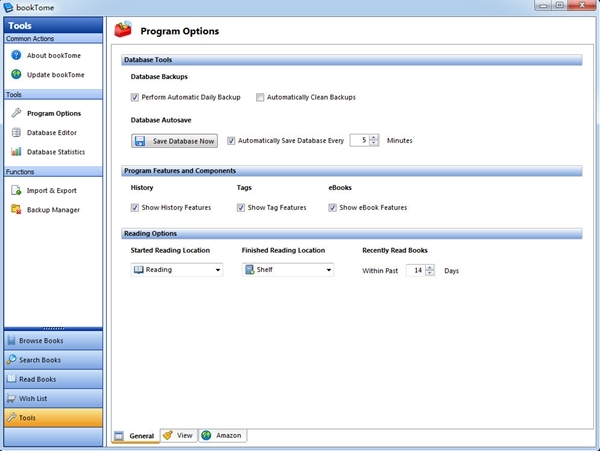Open Backup Manager link

(53, 210)
